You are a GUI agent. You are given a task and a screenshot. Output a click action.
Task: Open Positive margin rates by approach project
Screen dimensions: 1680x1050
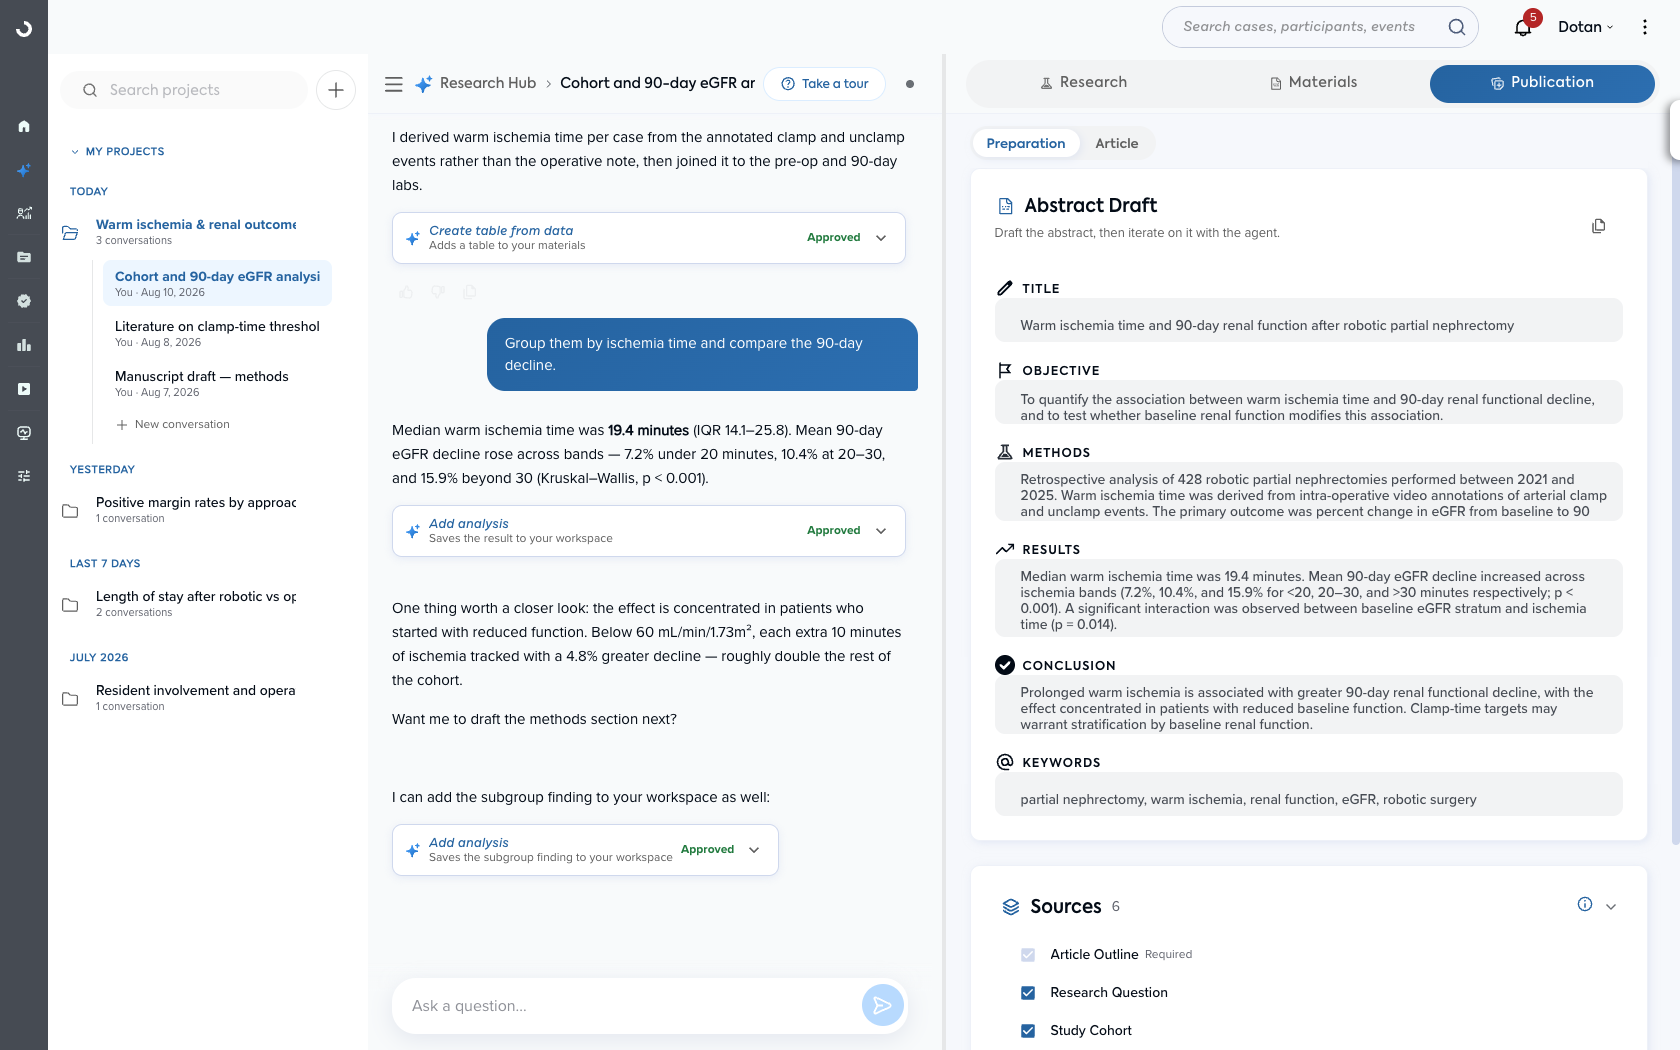pos(196,510)
